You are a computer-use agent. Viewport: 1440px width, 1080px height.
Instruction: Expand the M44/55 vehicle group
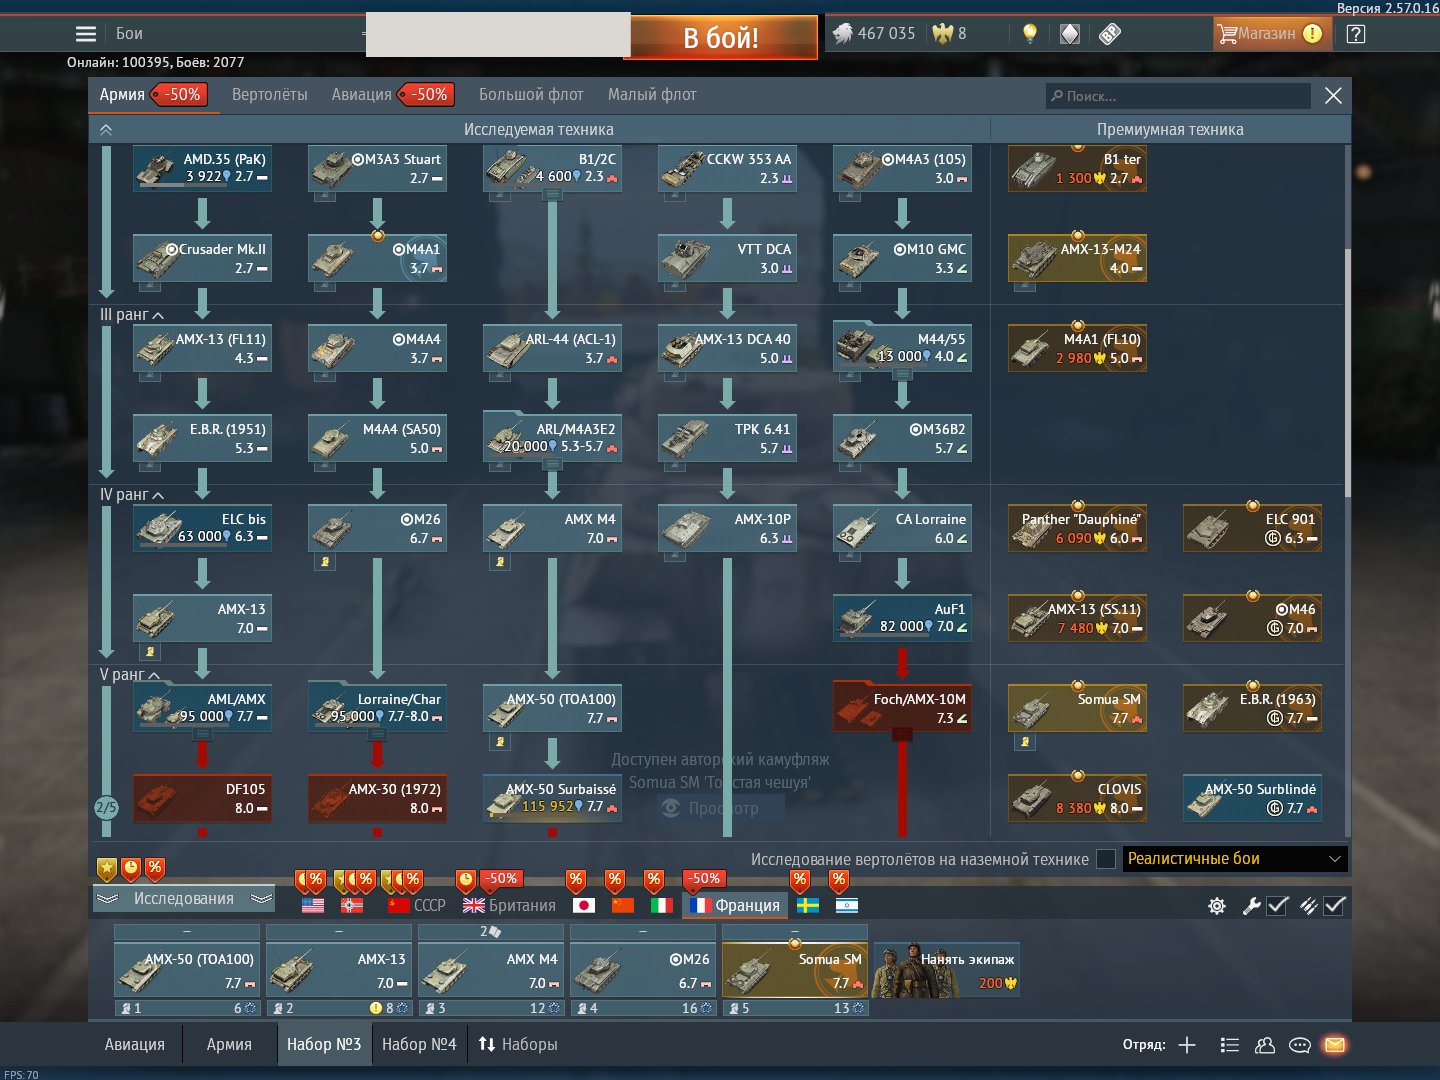(902, 375)
